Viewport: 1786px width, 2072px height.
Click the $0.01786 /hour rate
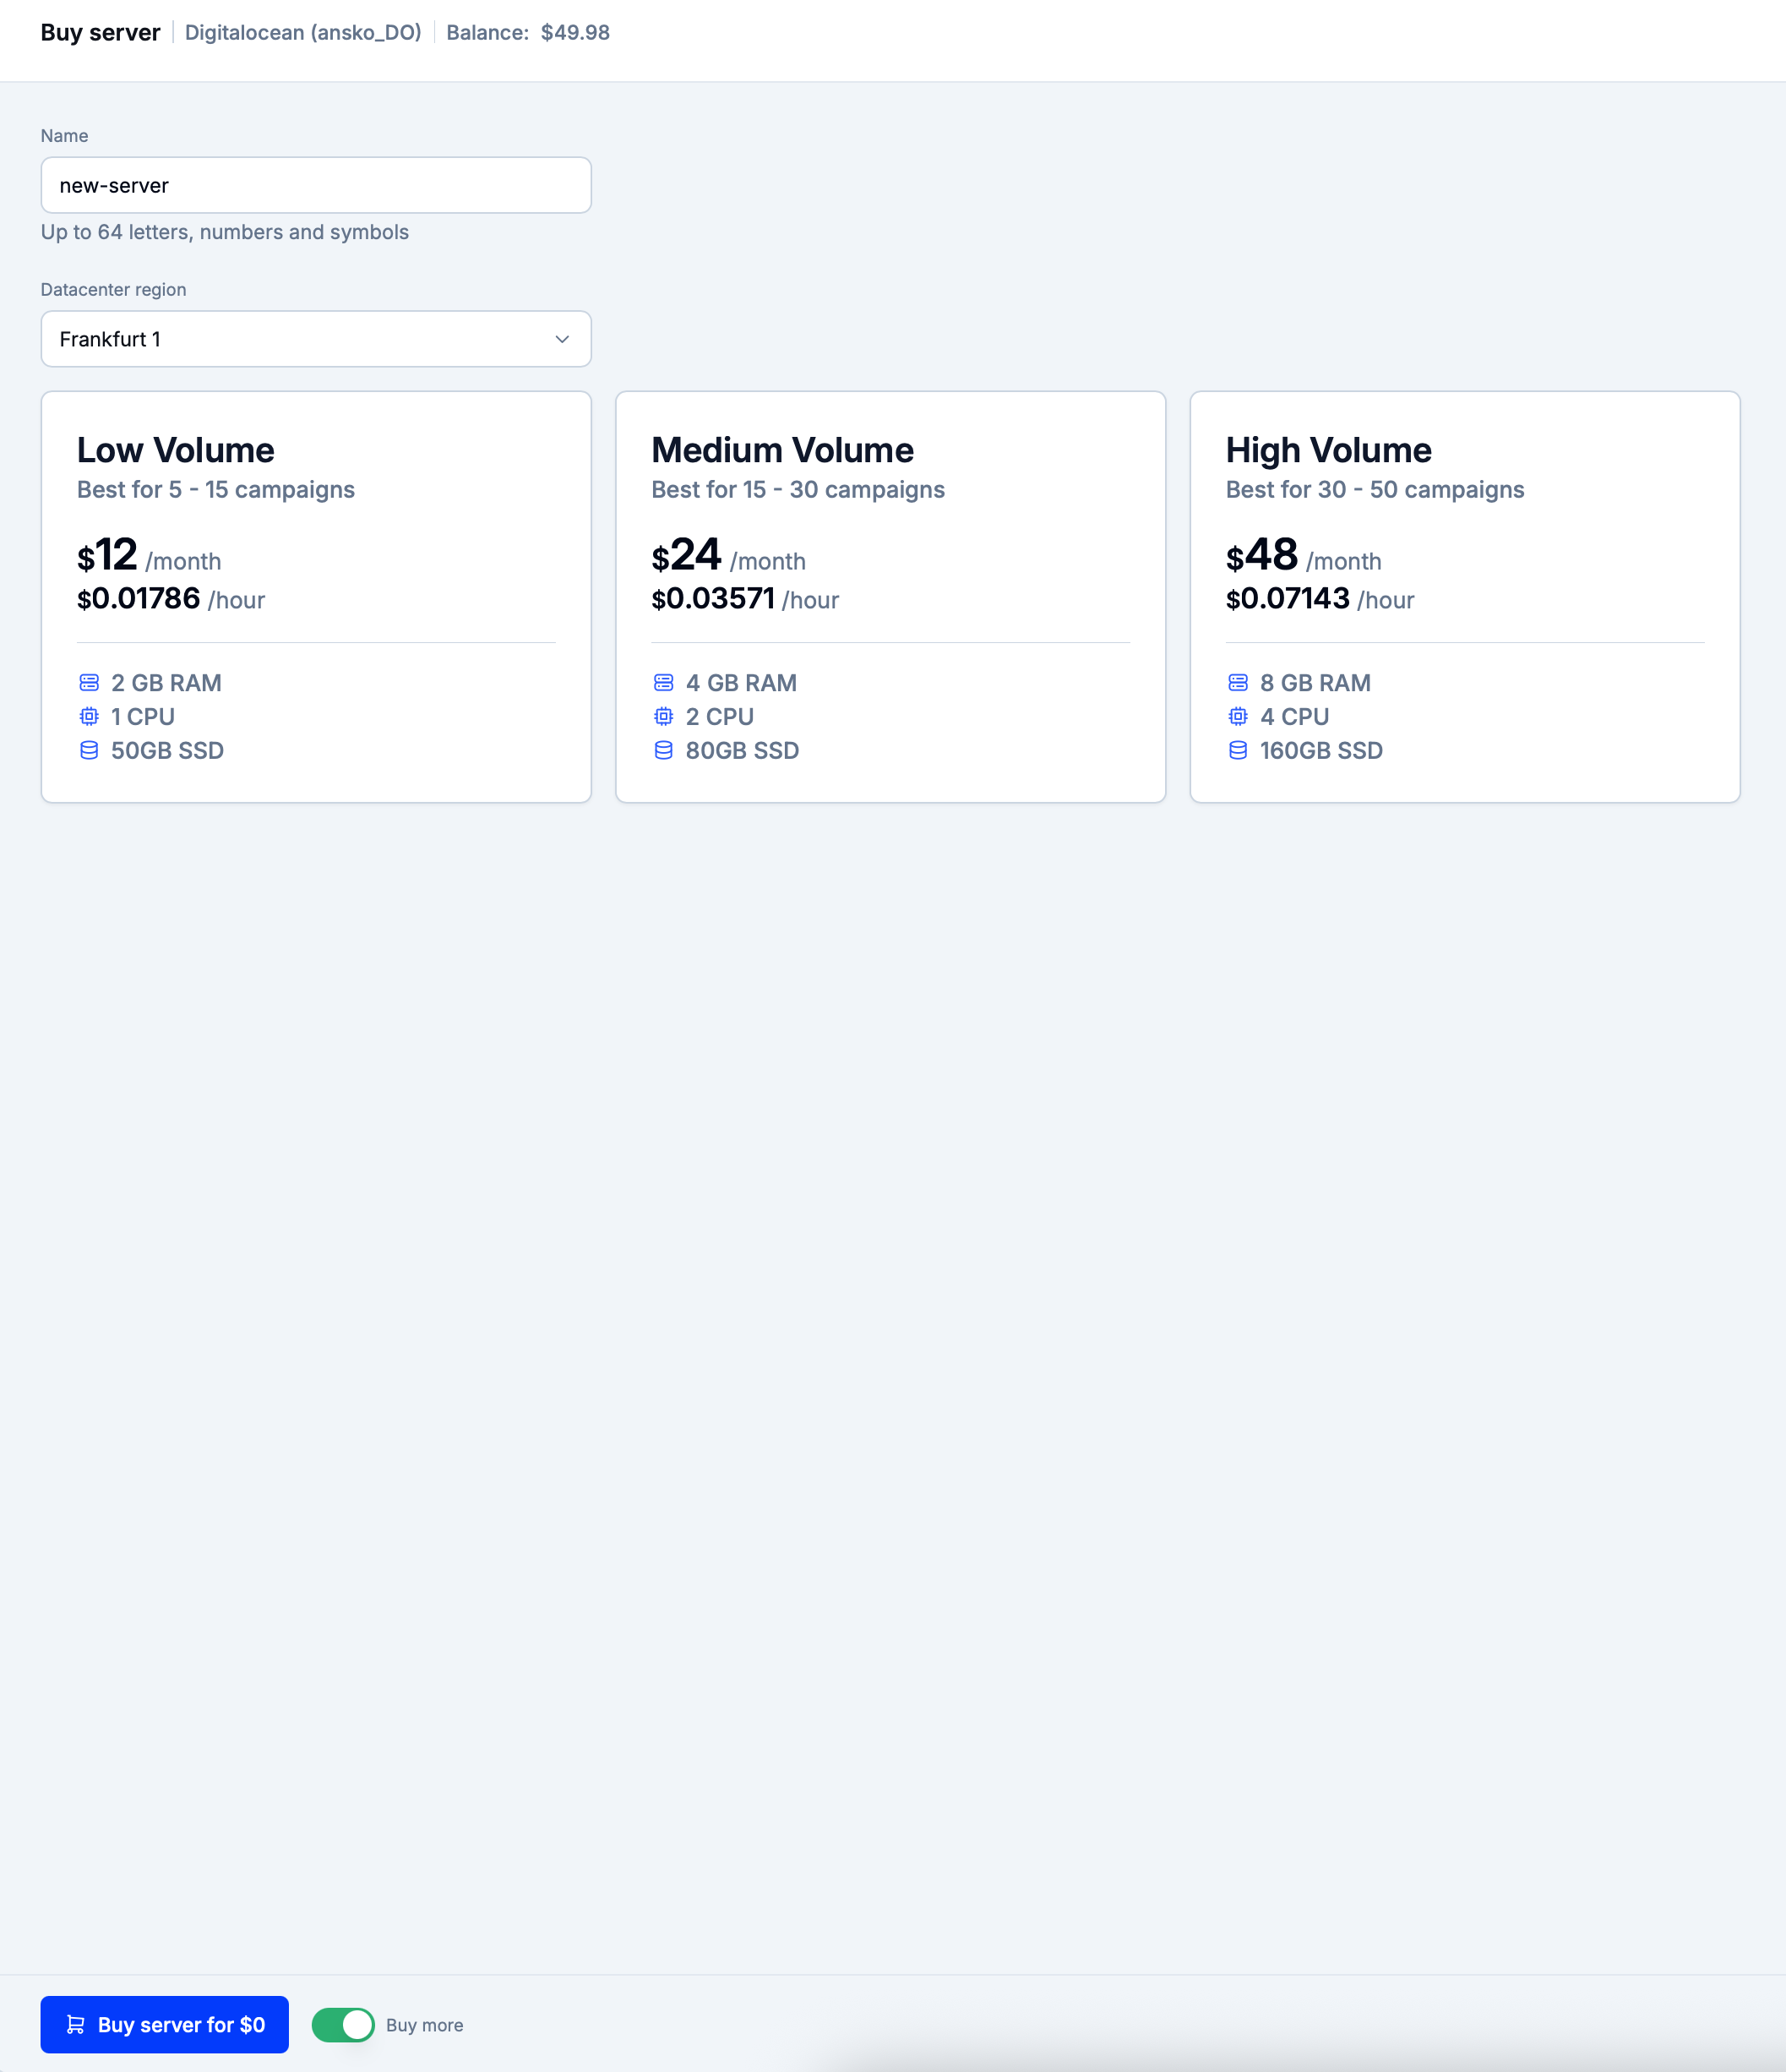[171, 599]
